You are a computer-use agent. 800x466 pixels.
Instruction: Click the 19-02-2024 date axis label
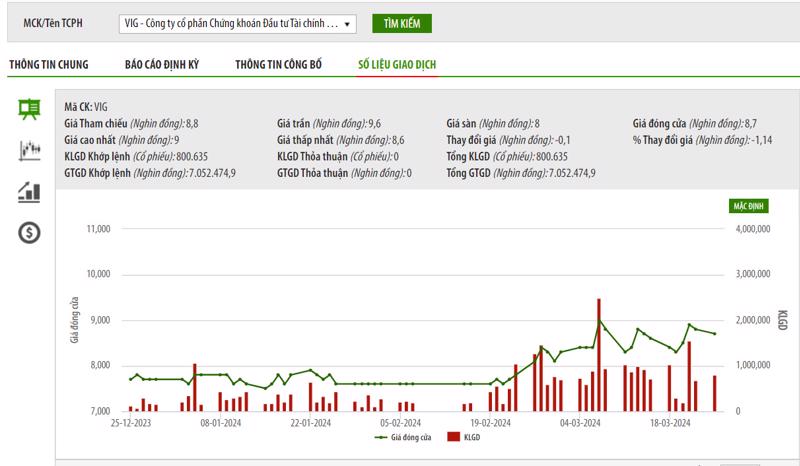491,423
